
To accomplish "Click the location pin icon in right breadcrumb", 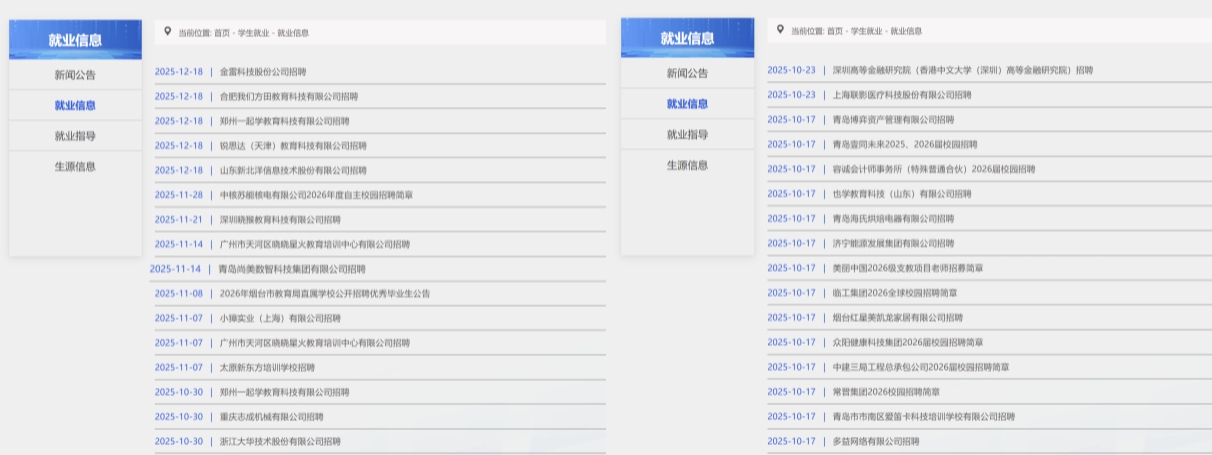I will pyautogui.click(x=780, y=30).
